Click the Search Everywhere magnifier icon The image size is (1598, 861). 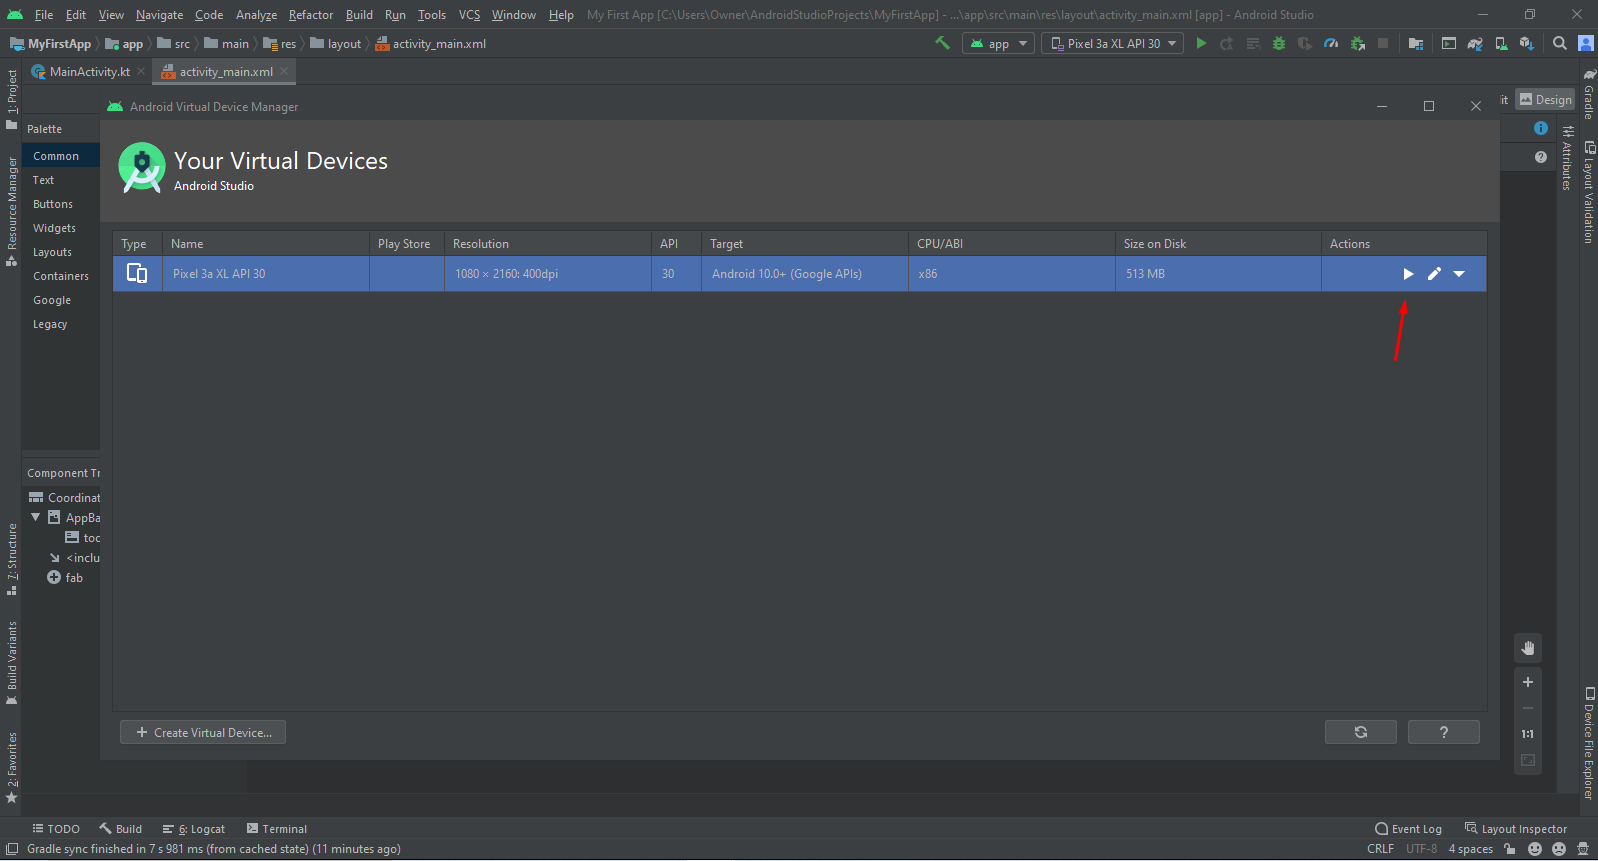(1560, 44)
